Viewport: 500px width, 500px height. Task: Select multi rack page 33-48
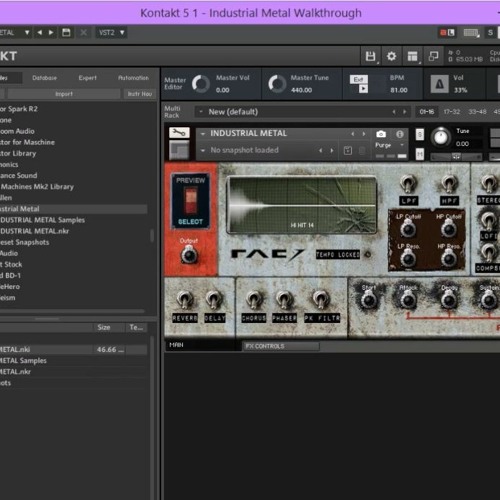pyautogui.click(x=477, y=112)
